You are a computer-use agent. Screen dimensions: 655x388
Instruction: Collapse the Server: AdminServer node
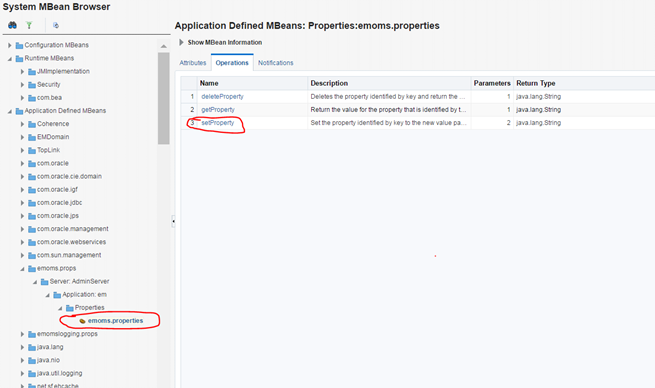tap(35, 282)
